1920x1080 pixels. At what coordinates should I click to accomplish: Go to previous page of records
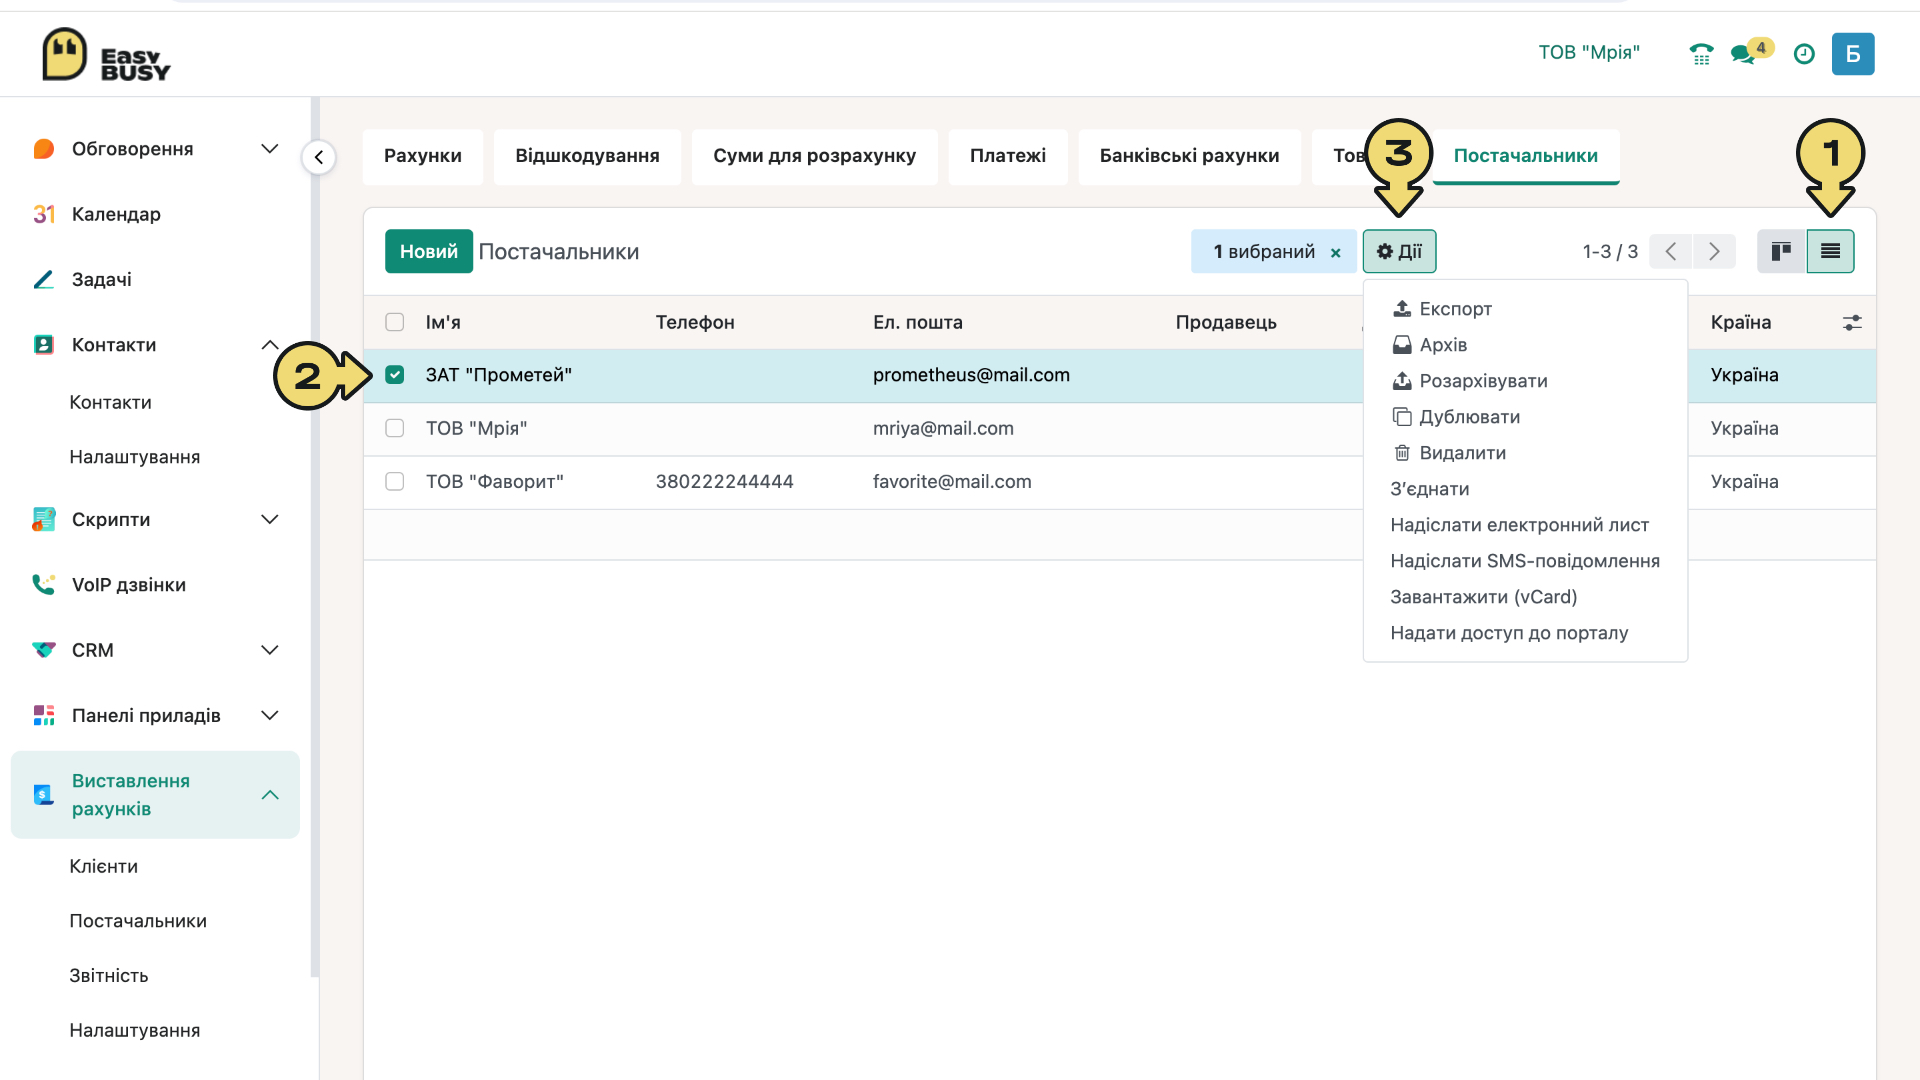[x=1670, y=251]
